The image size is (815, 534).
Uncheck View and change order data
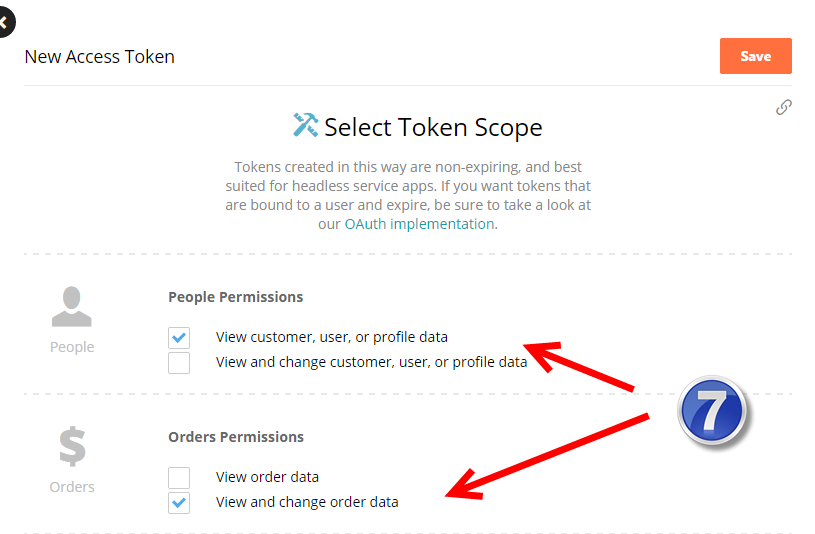pyautogui.click(x=179, y=503)
